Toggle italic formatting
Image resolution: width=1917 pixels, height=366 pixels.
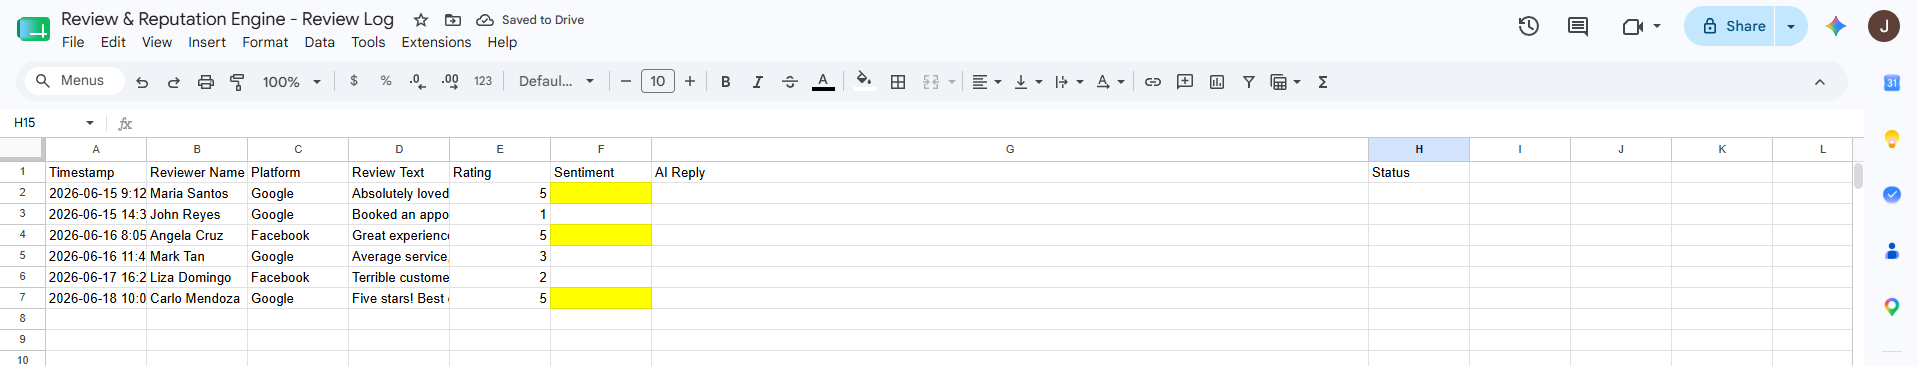(x=758, y=82)
